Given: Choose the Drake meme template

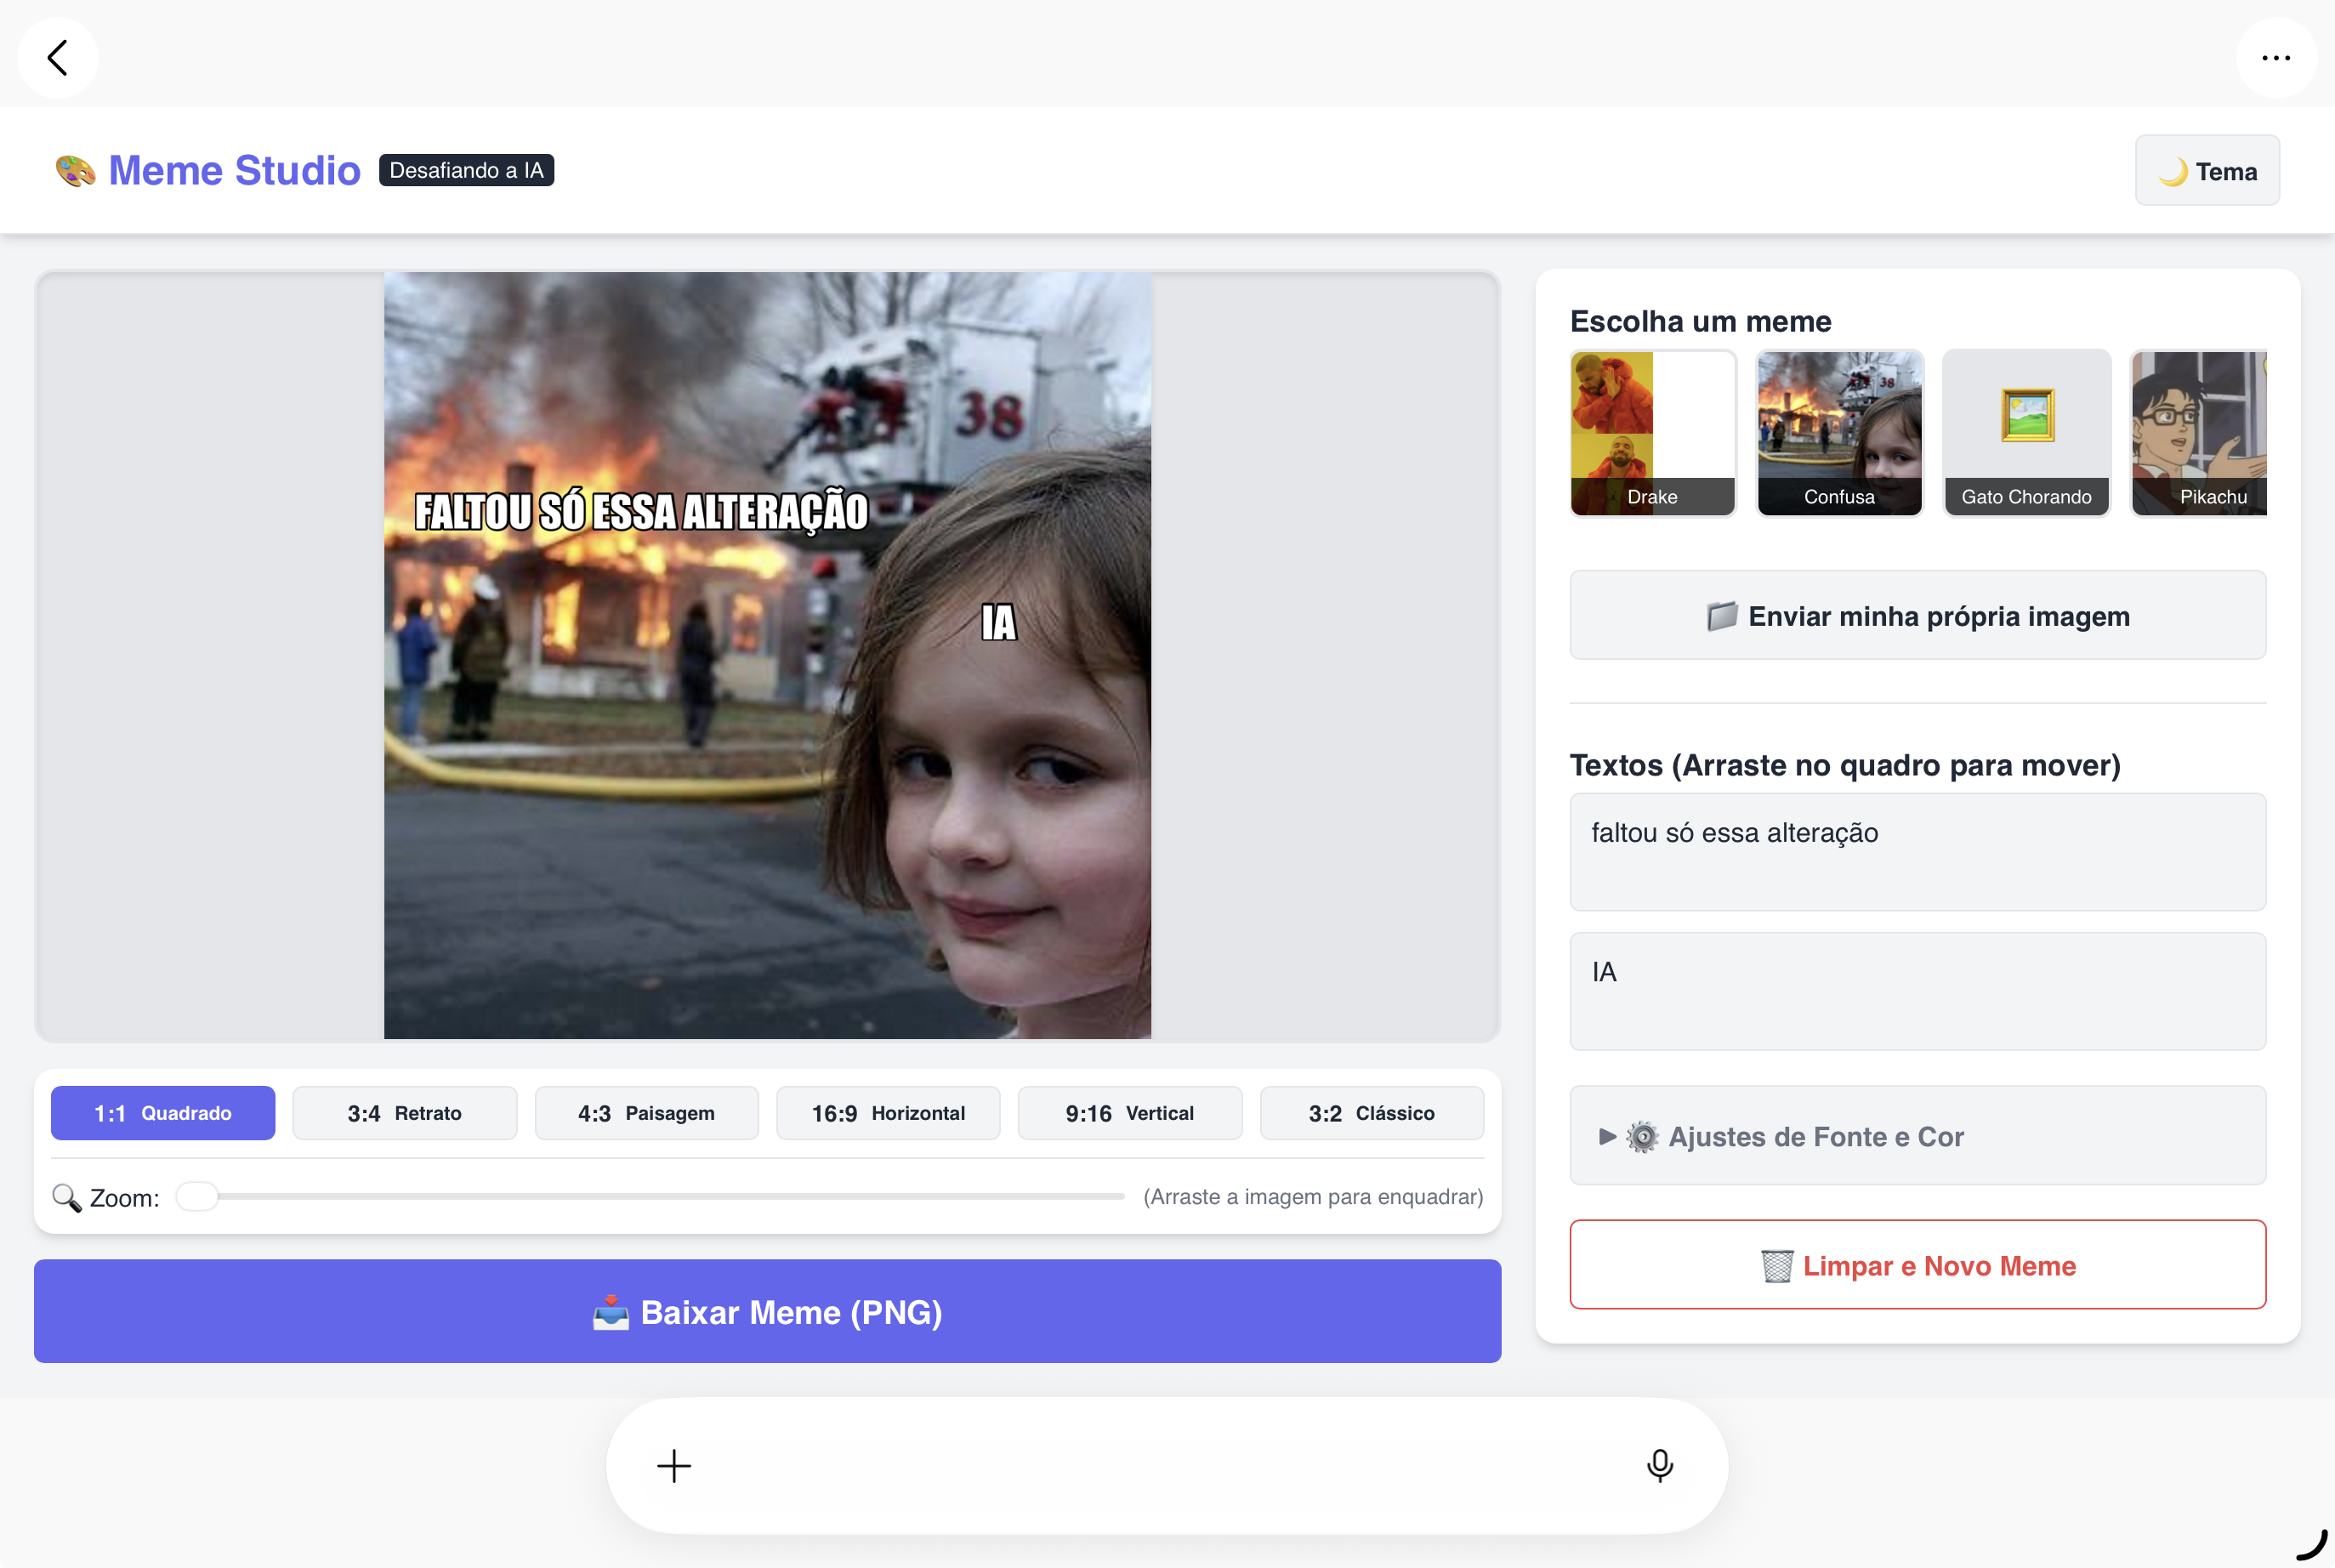Looking at the screenshot, I should click(1653, 433).
